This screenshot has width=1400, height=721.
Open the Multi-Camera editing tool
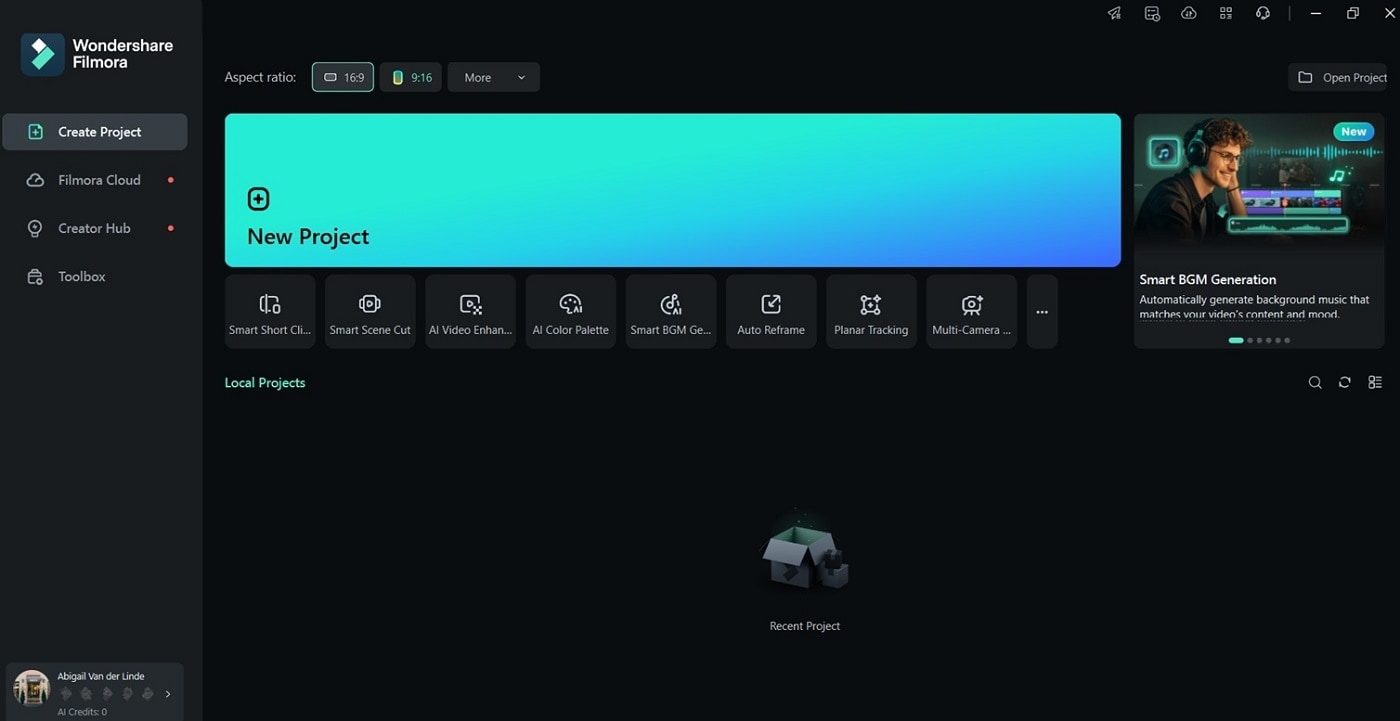click(x=971, y=312)
